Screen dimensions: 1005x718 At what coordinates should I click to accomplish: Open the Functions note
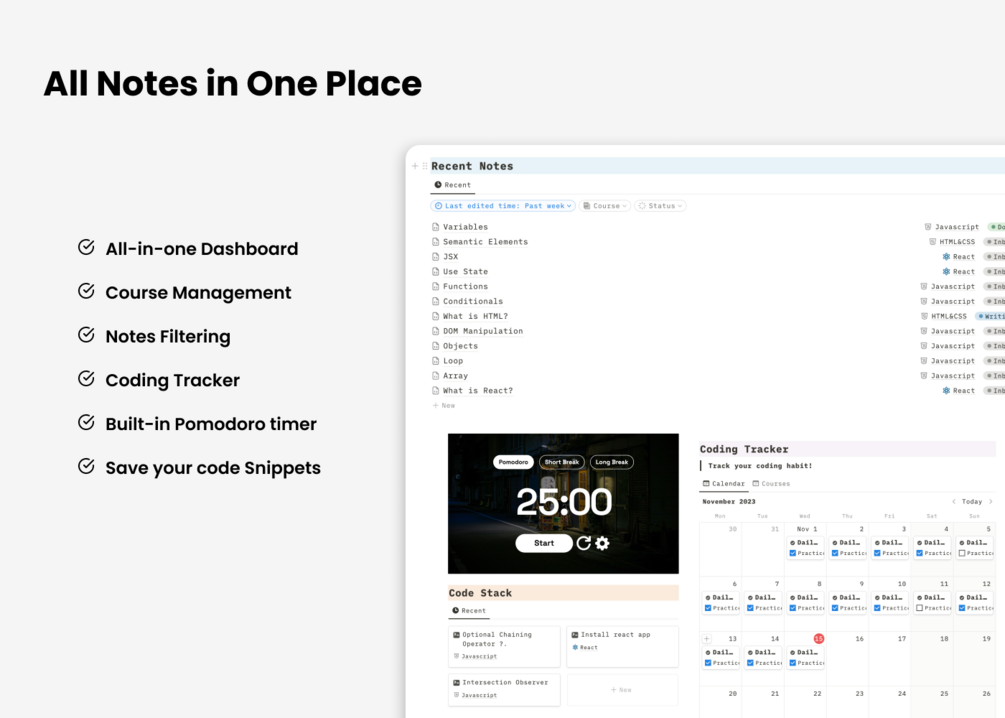tap(465, 287)
